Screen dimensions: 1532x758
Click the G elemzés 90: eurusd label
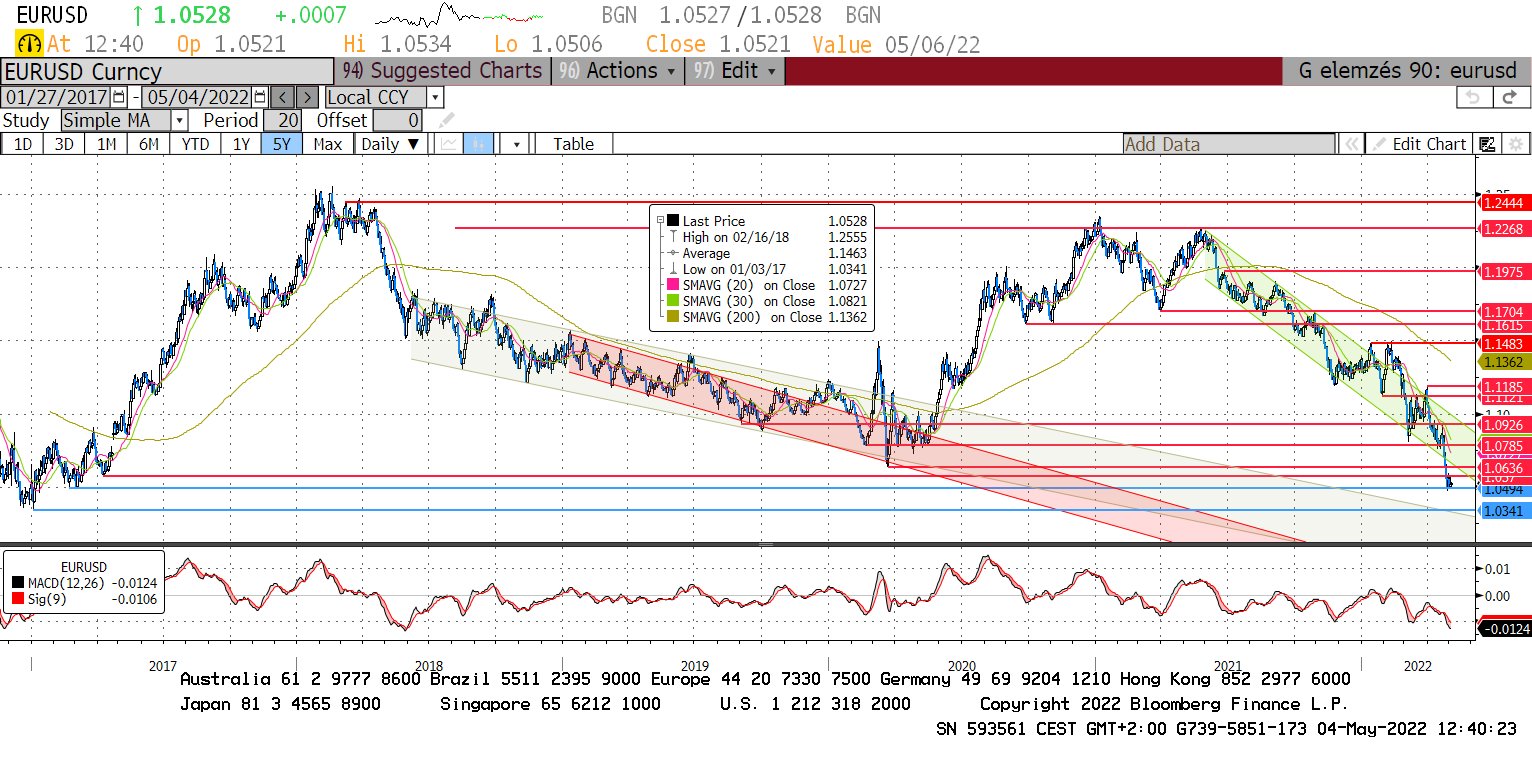1405,71
